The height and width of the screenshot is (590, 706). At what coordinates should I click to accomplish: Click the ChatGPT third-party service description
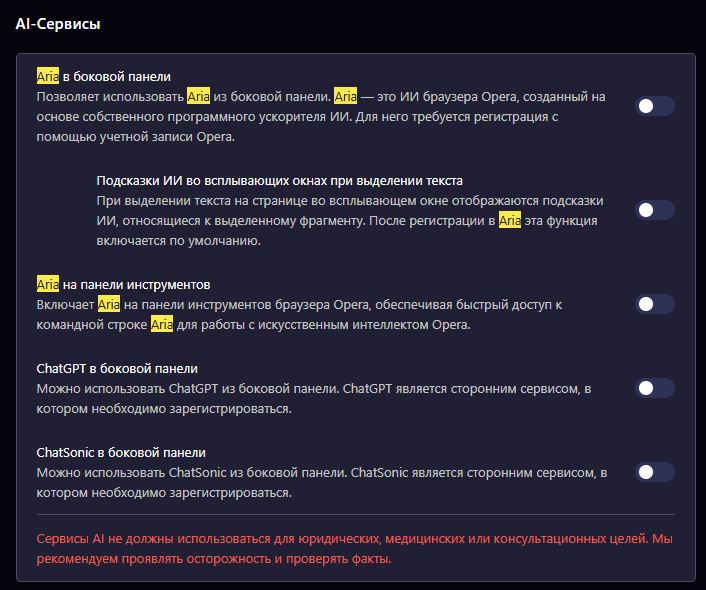click(x=320, y=398)
